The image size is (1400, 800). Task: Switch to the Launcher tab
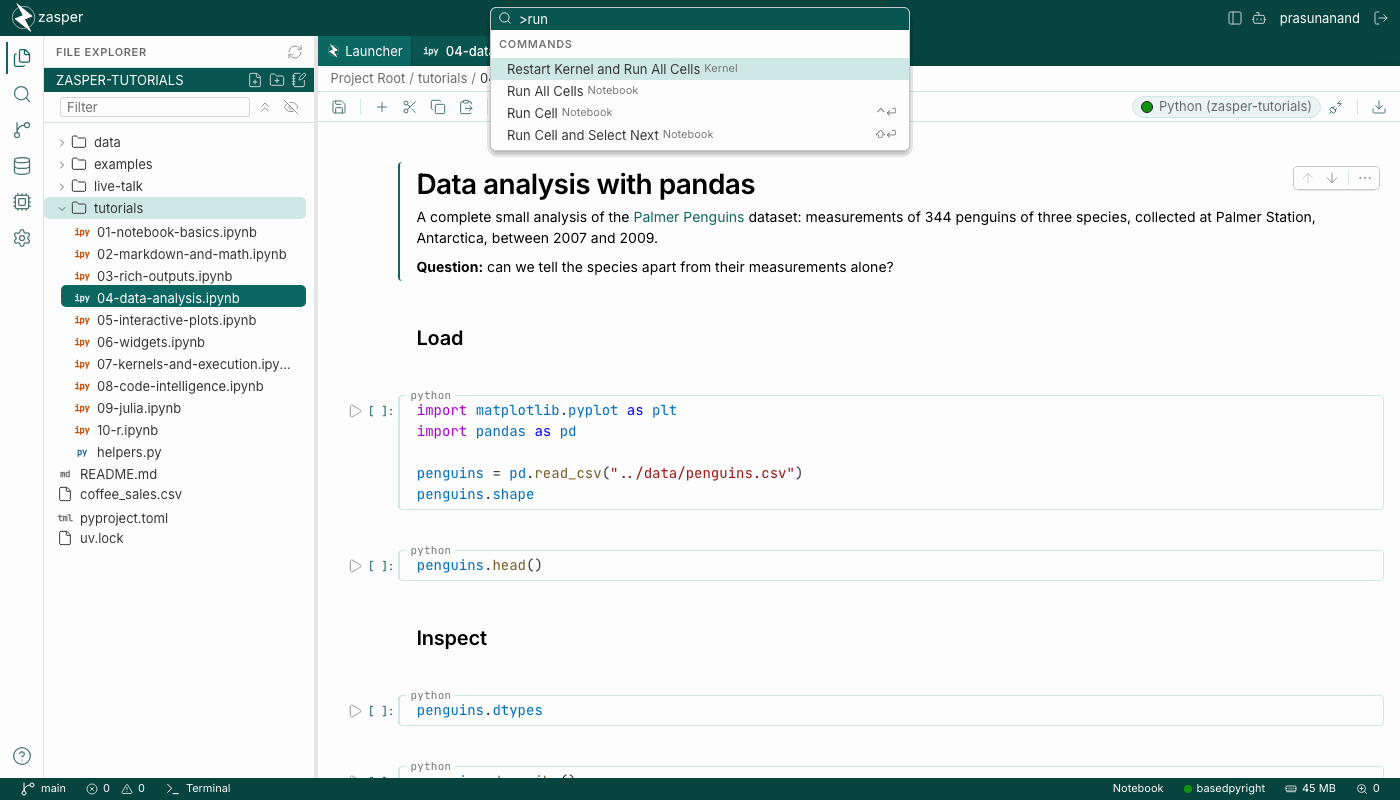(x=365, y=51)
